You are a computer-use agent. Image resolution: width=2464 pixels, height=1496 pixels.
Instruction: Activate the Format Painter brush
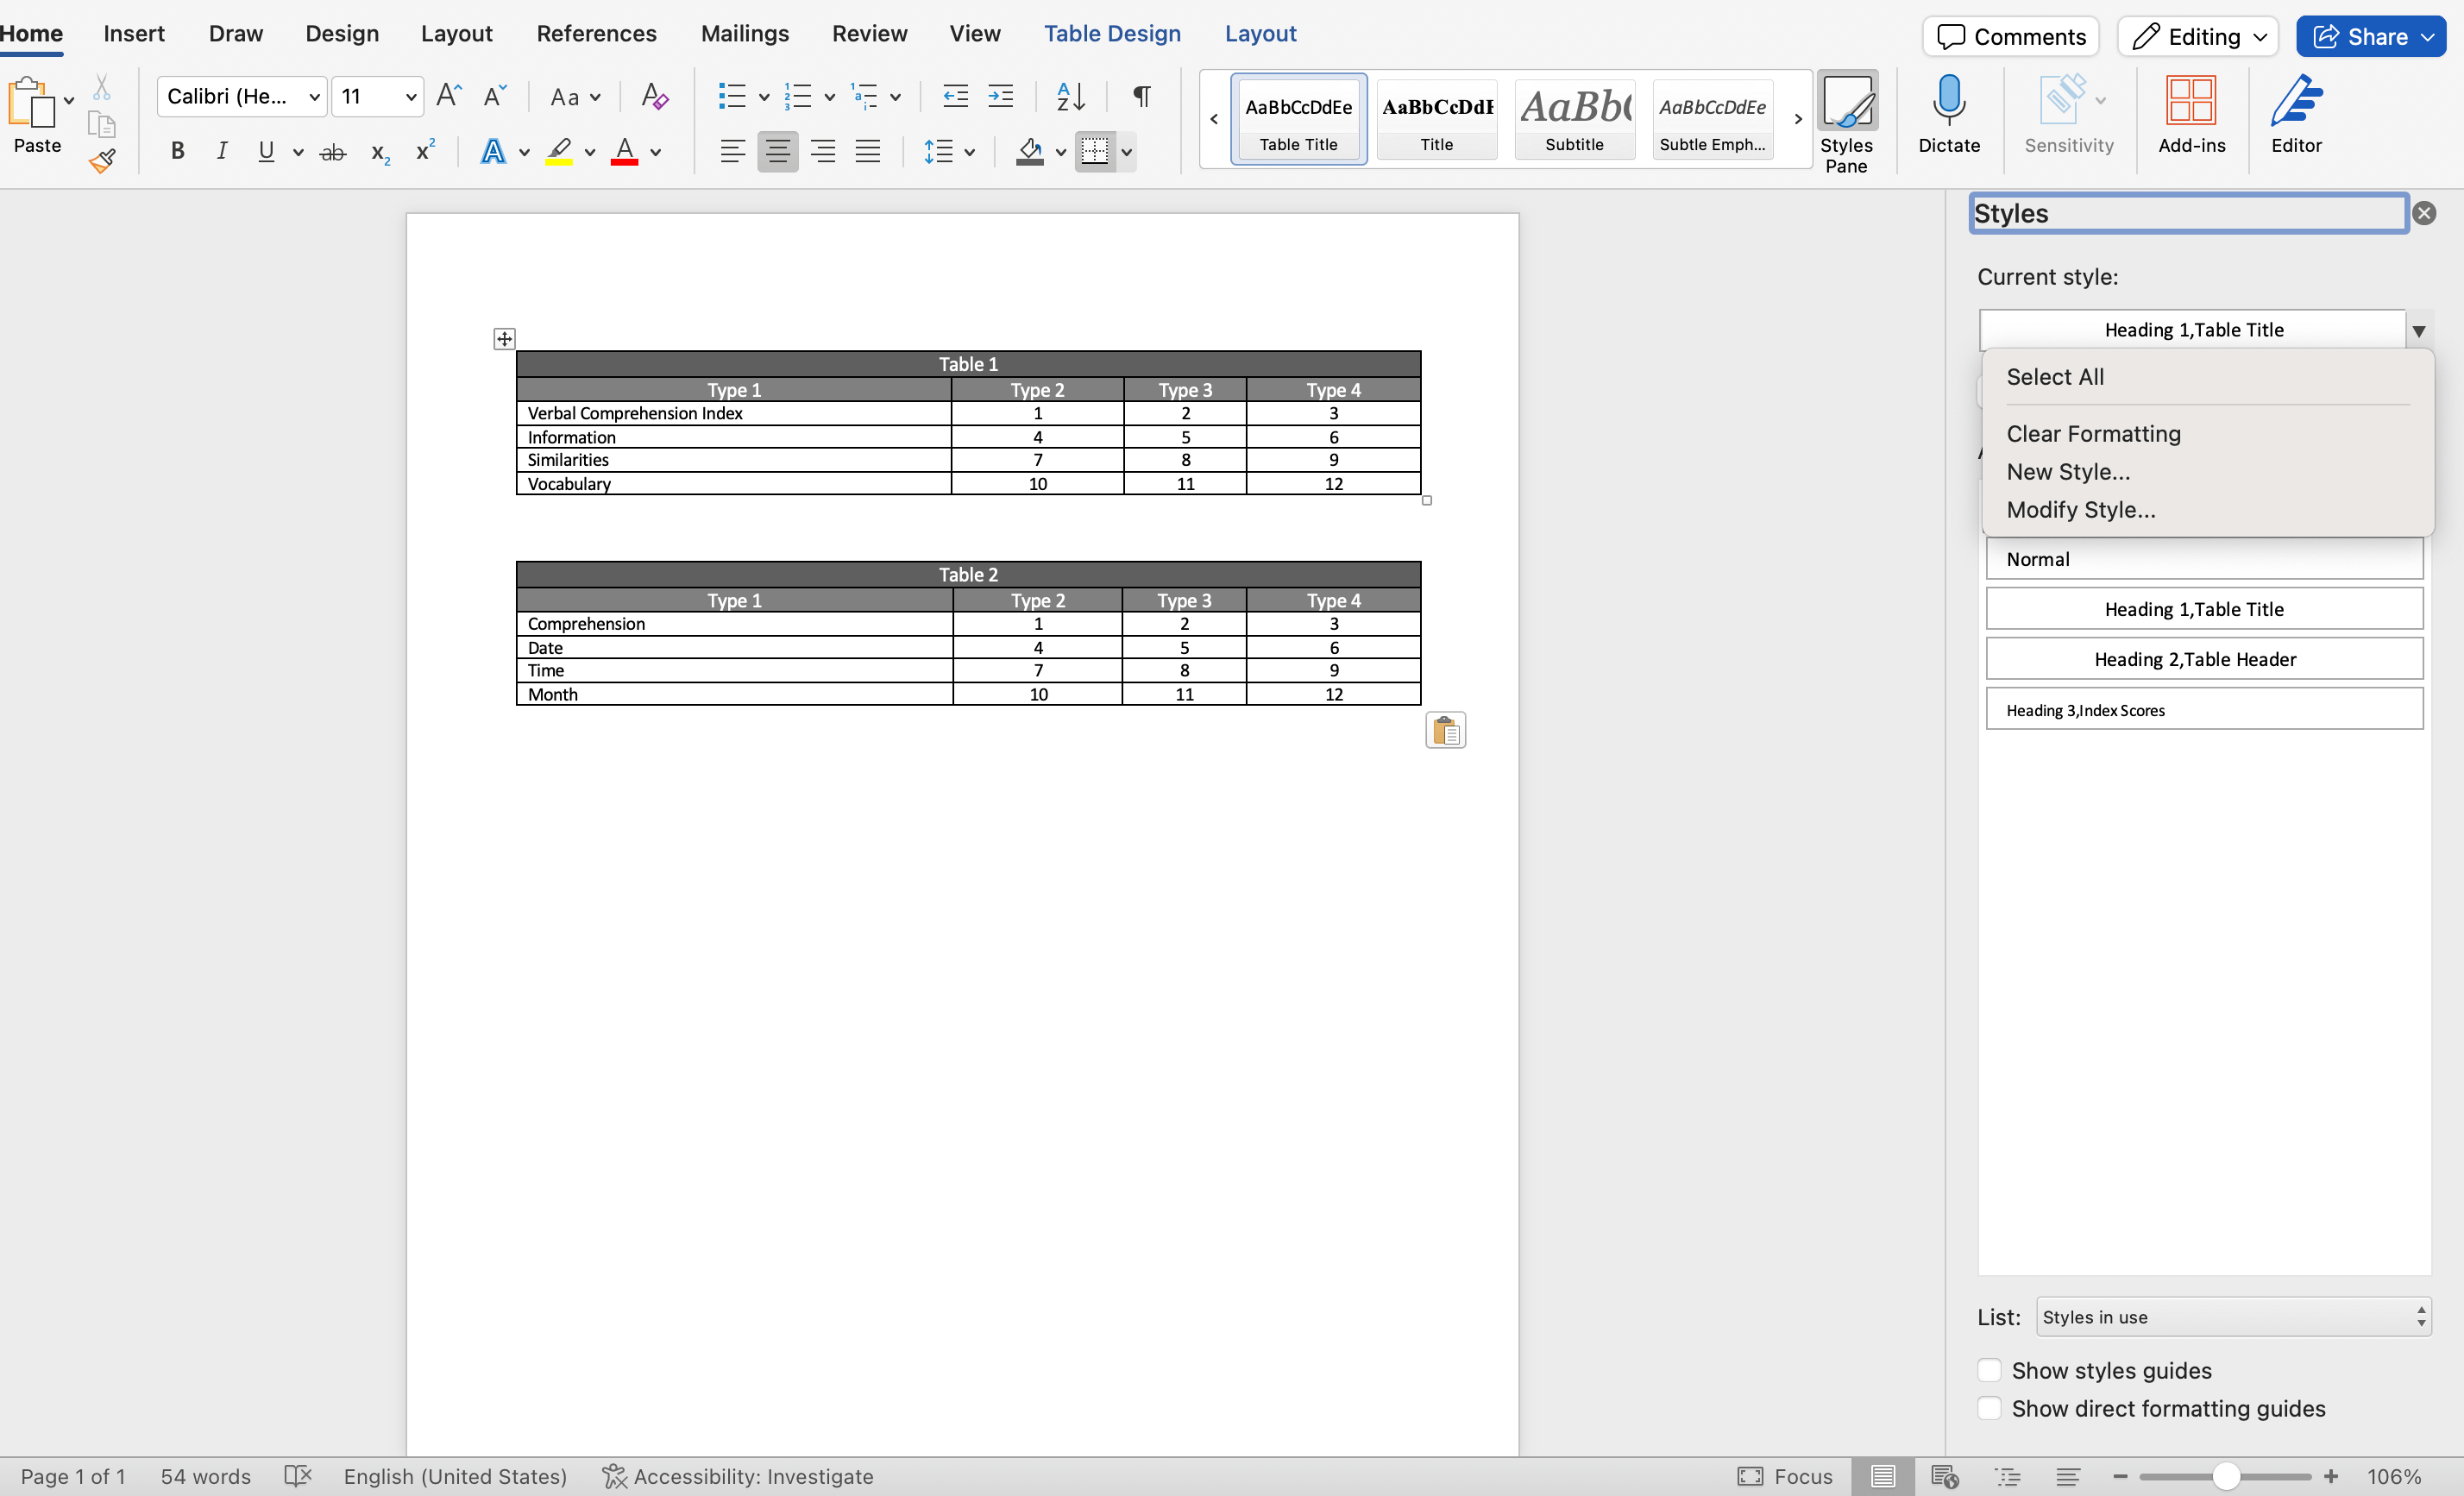click(102, 160)
